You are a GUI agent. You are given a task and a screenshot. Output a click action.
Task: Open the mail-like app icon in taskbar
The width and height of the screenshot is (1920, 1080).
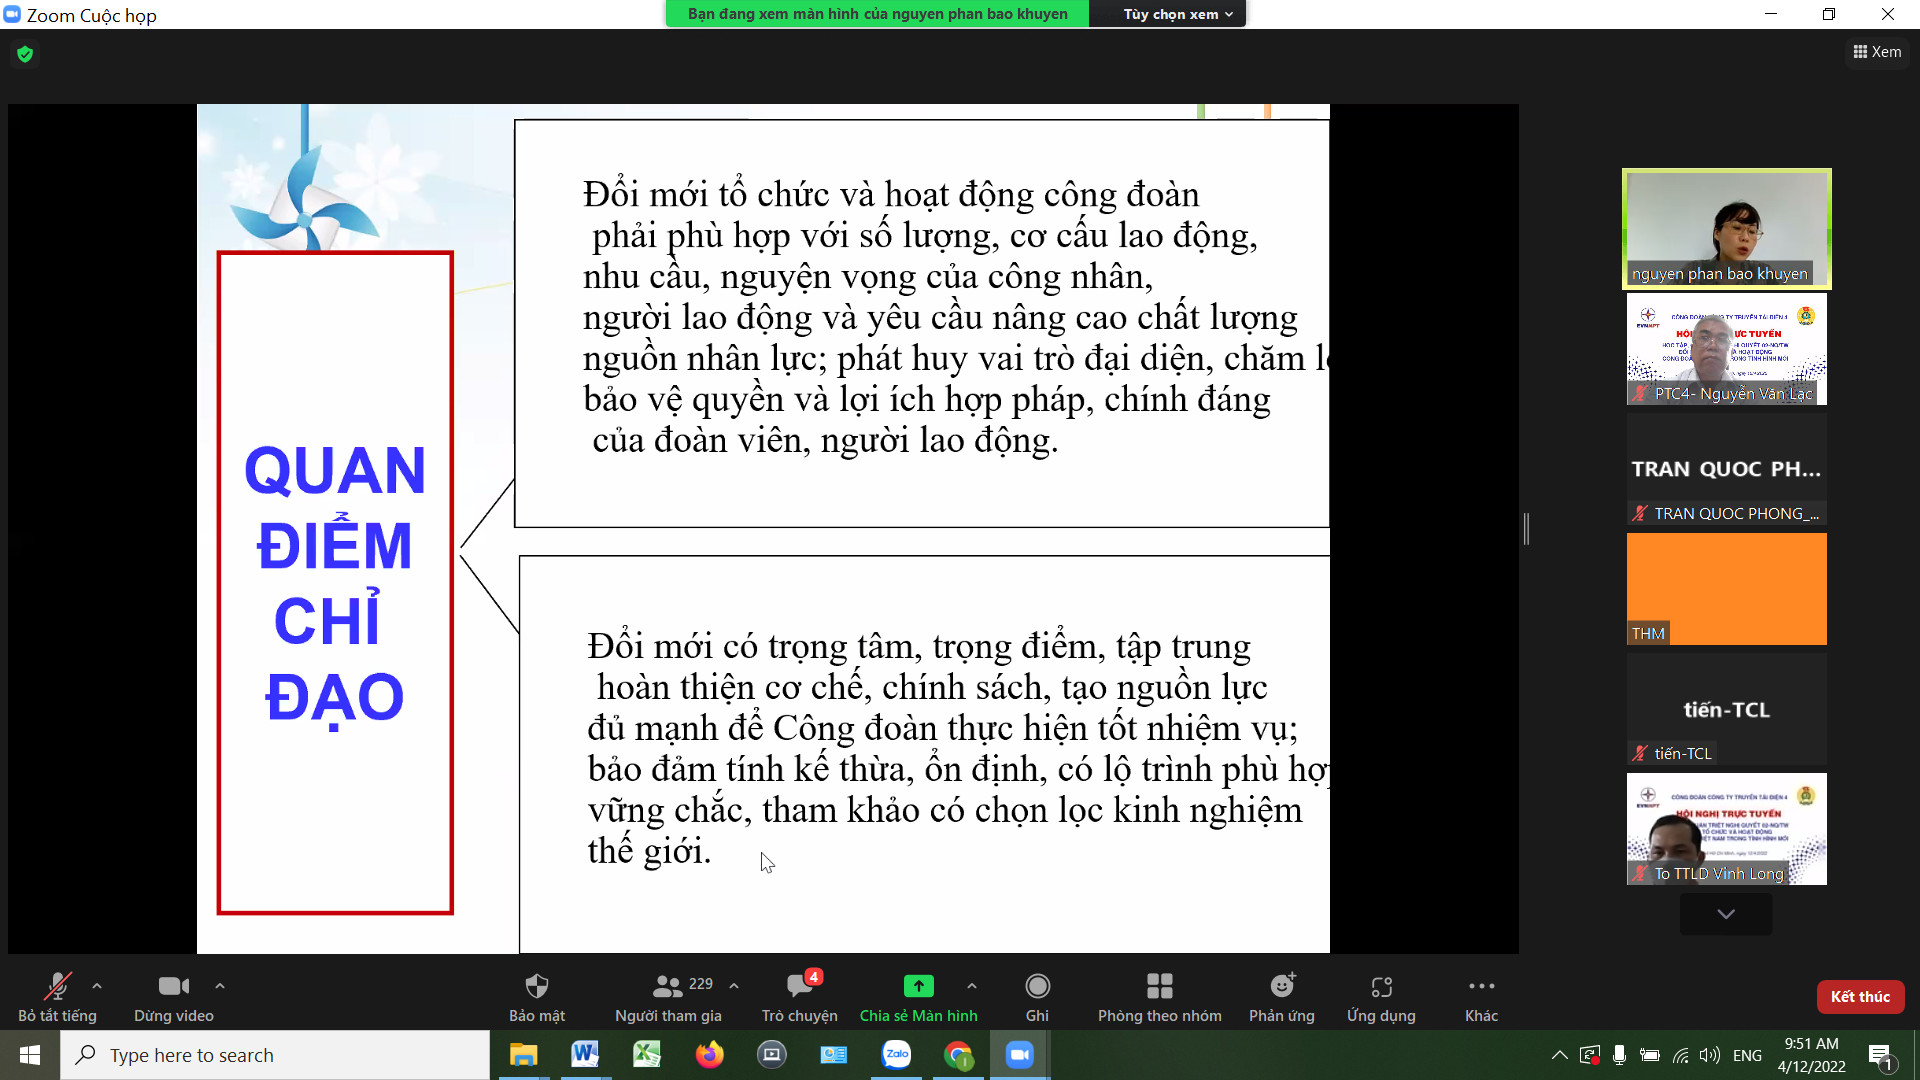point(834,1055)
